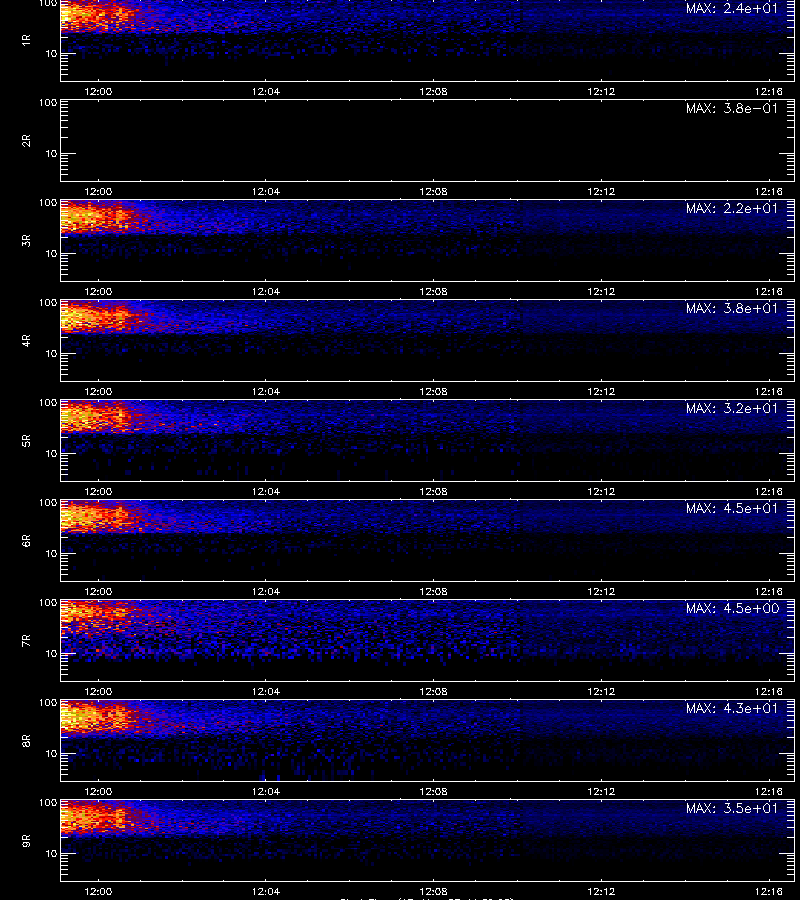
Task: Click the 7R panel label
Action: pos(26,641)
